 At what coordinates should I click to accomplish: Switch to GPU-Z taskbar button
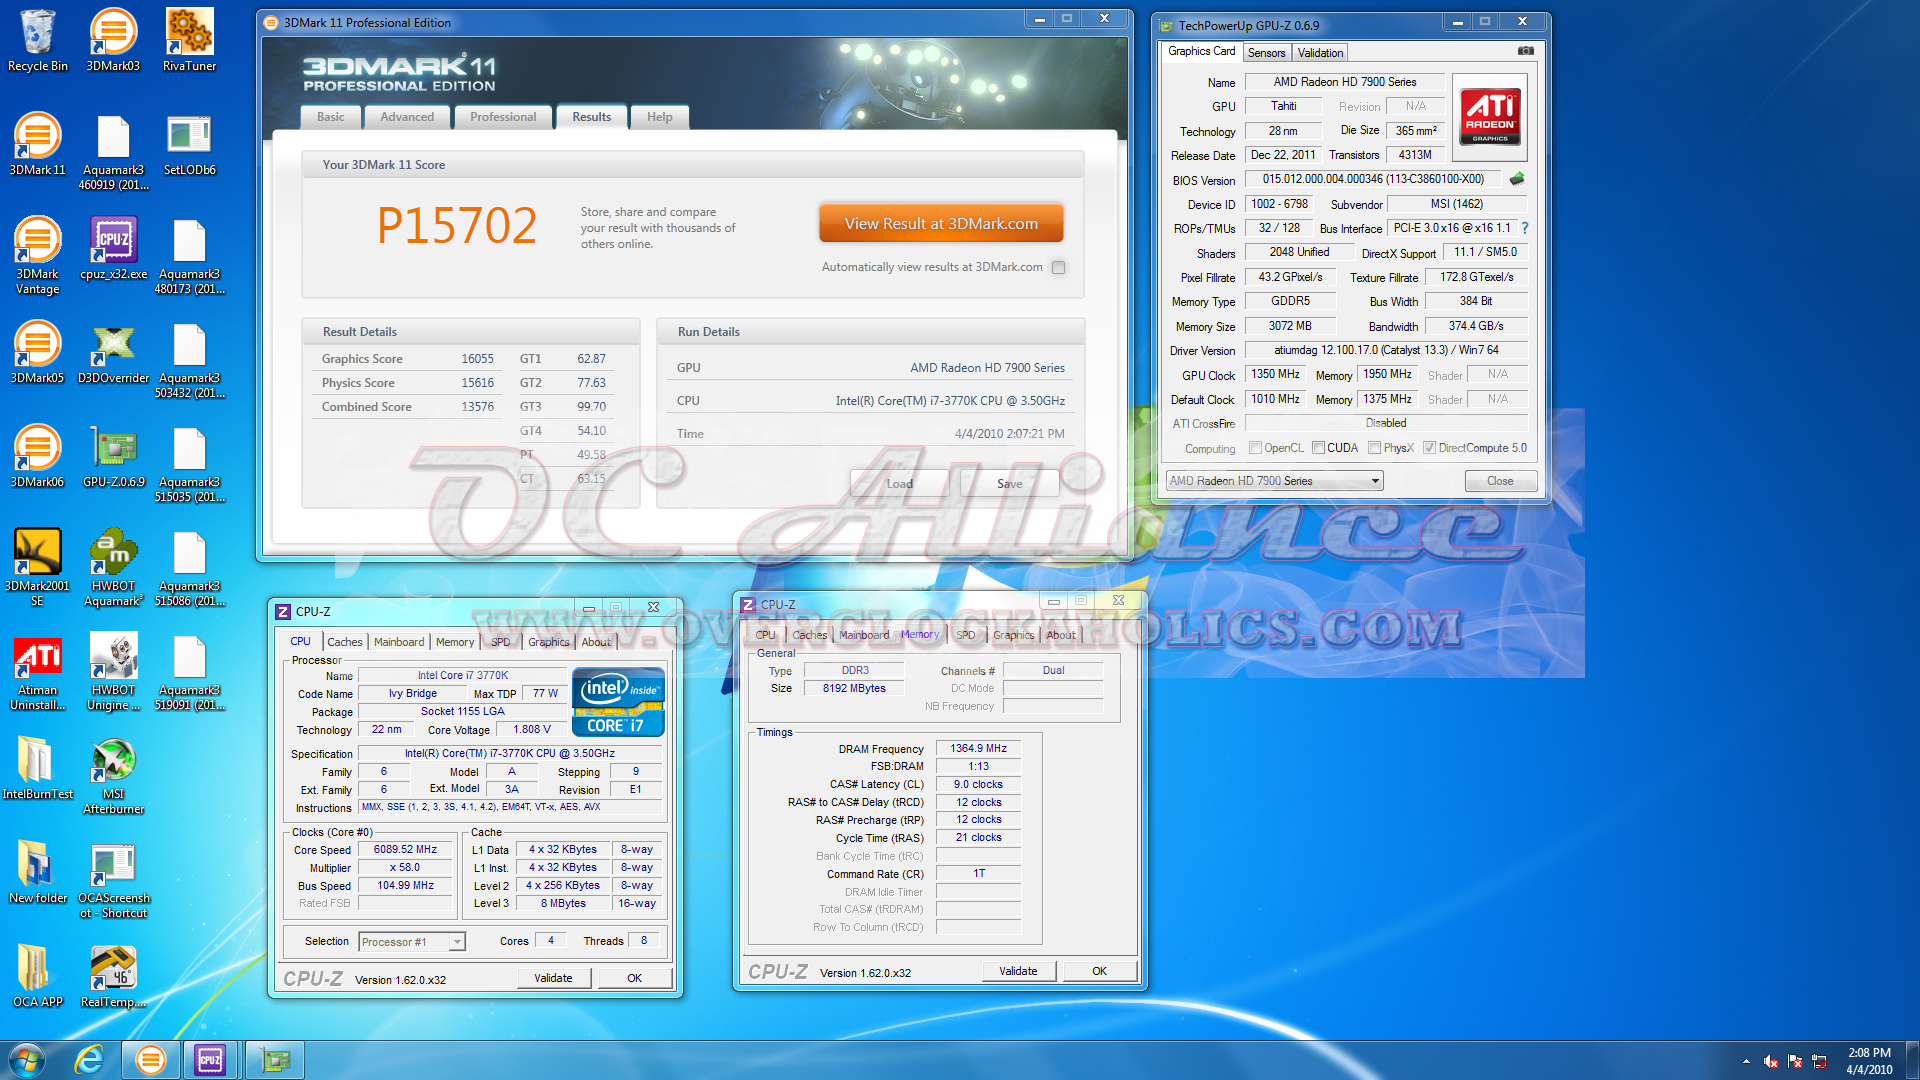click(x=274, y=1060)
